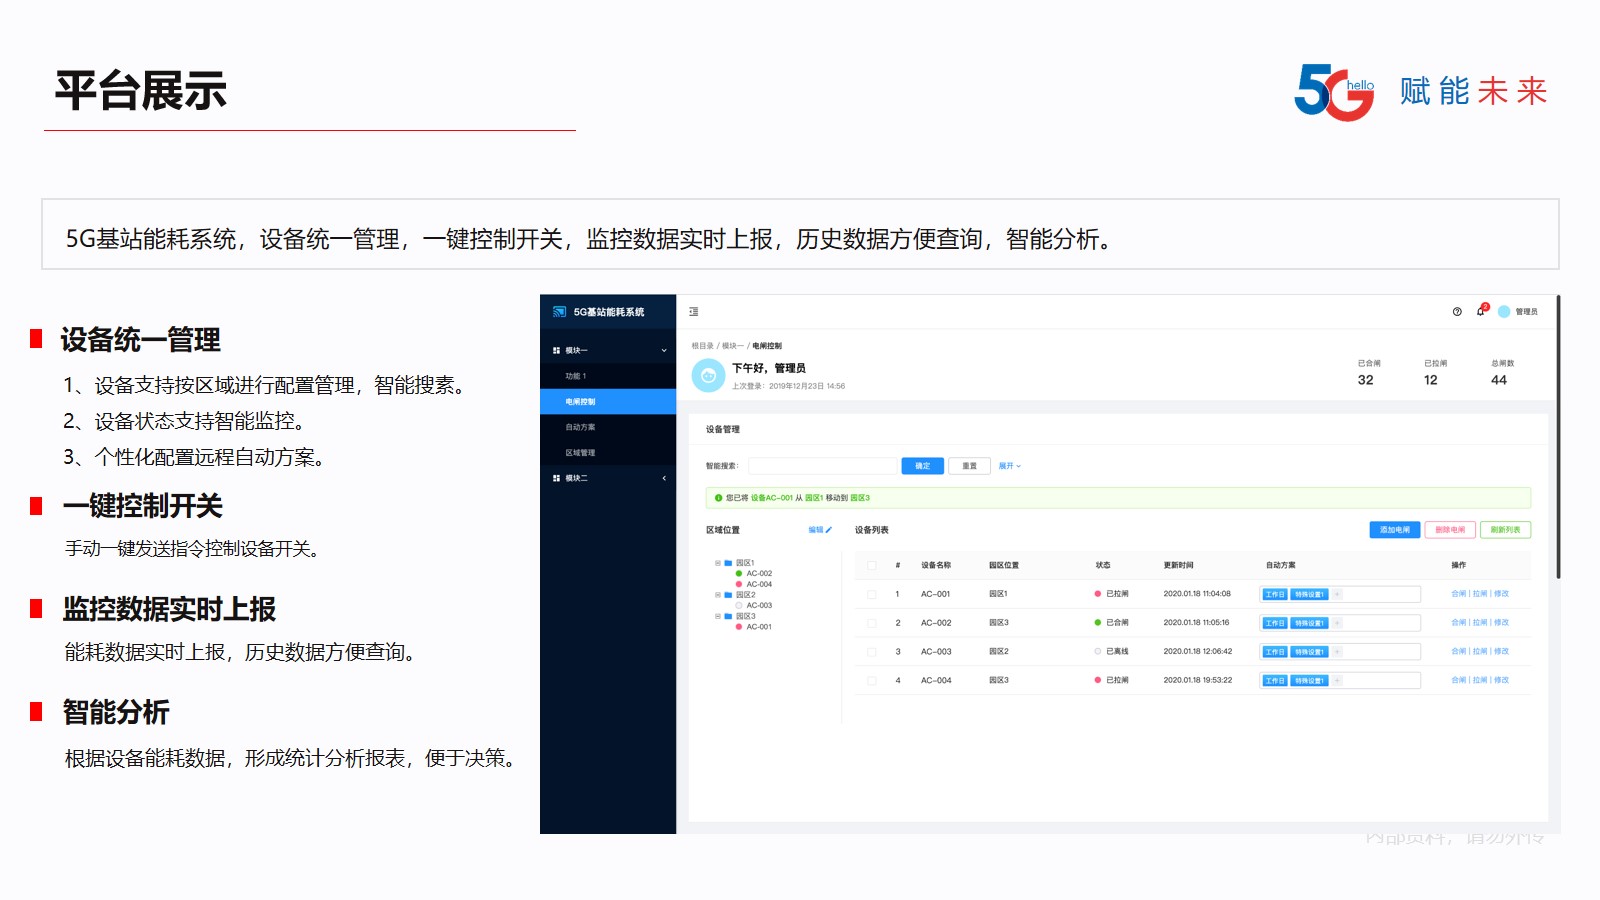Open help via the question mark icon
Image resolution: width=1600 pixels, height=900 pixels.
tap(1457, 312)
